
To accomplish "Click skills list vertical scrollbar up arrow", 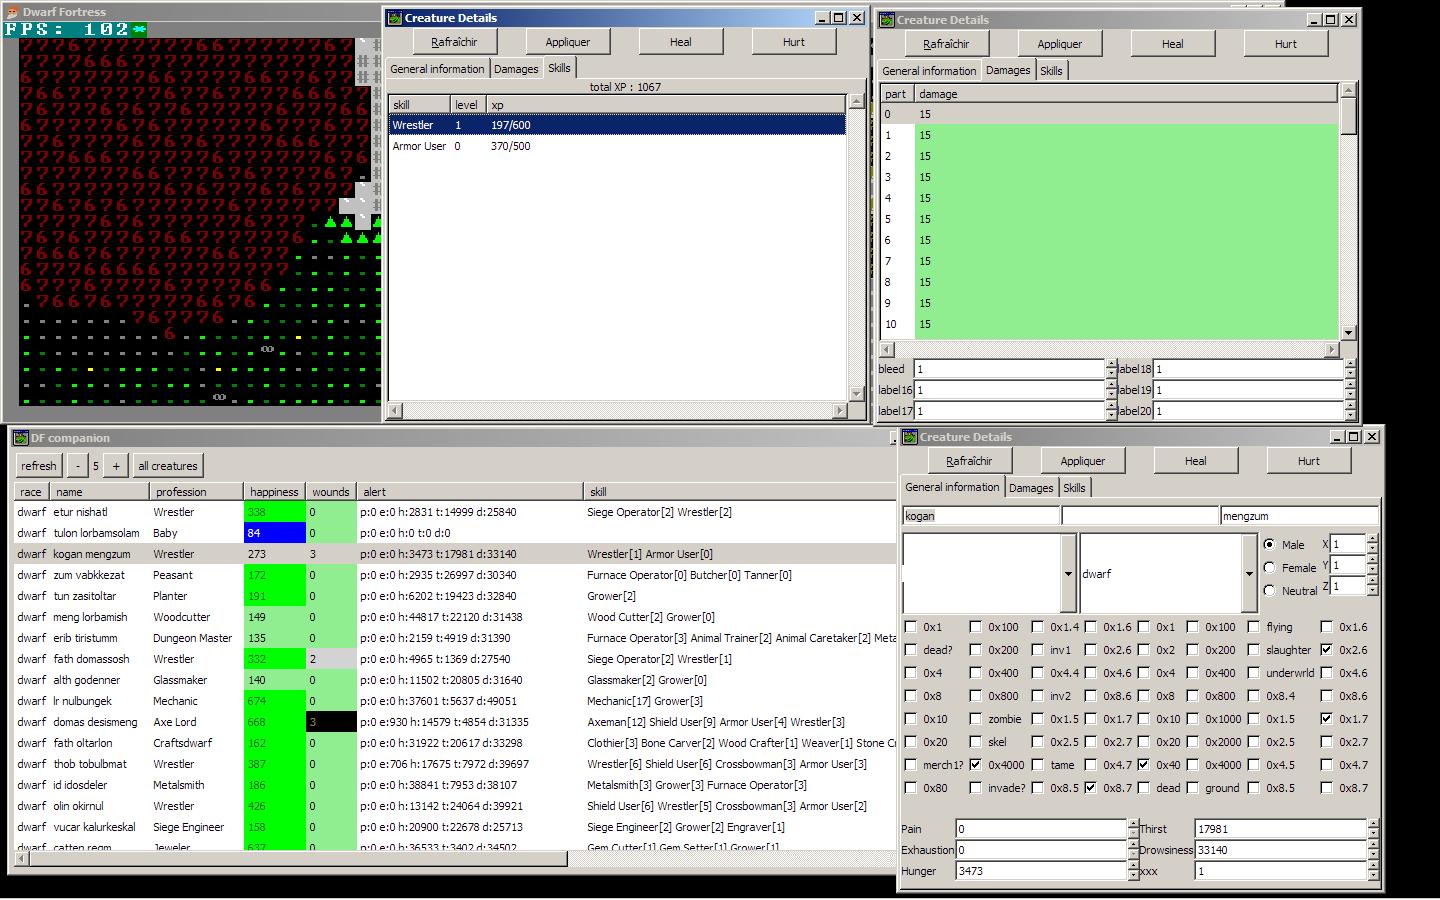I will pos(856,101).
